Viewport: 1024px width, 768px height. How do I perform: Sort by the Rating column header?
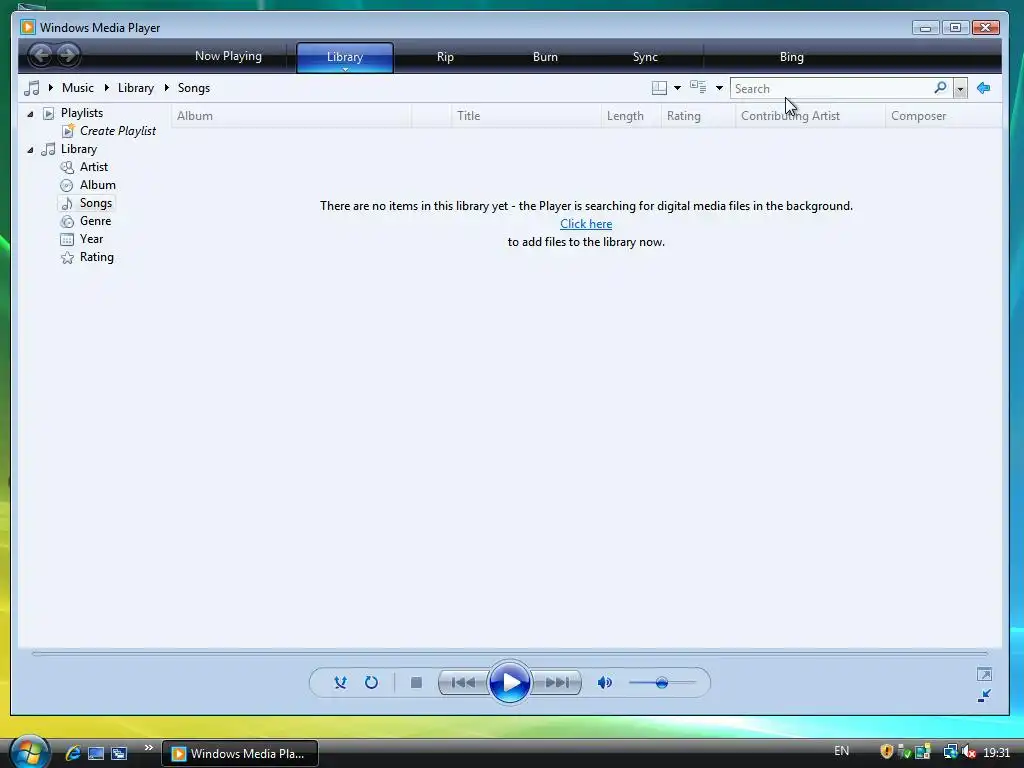pyautogui.click(x=698, y=116)
